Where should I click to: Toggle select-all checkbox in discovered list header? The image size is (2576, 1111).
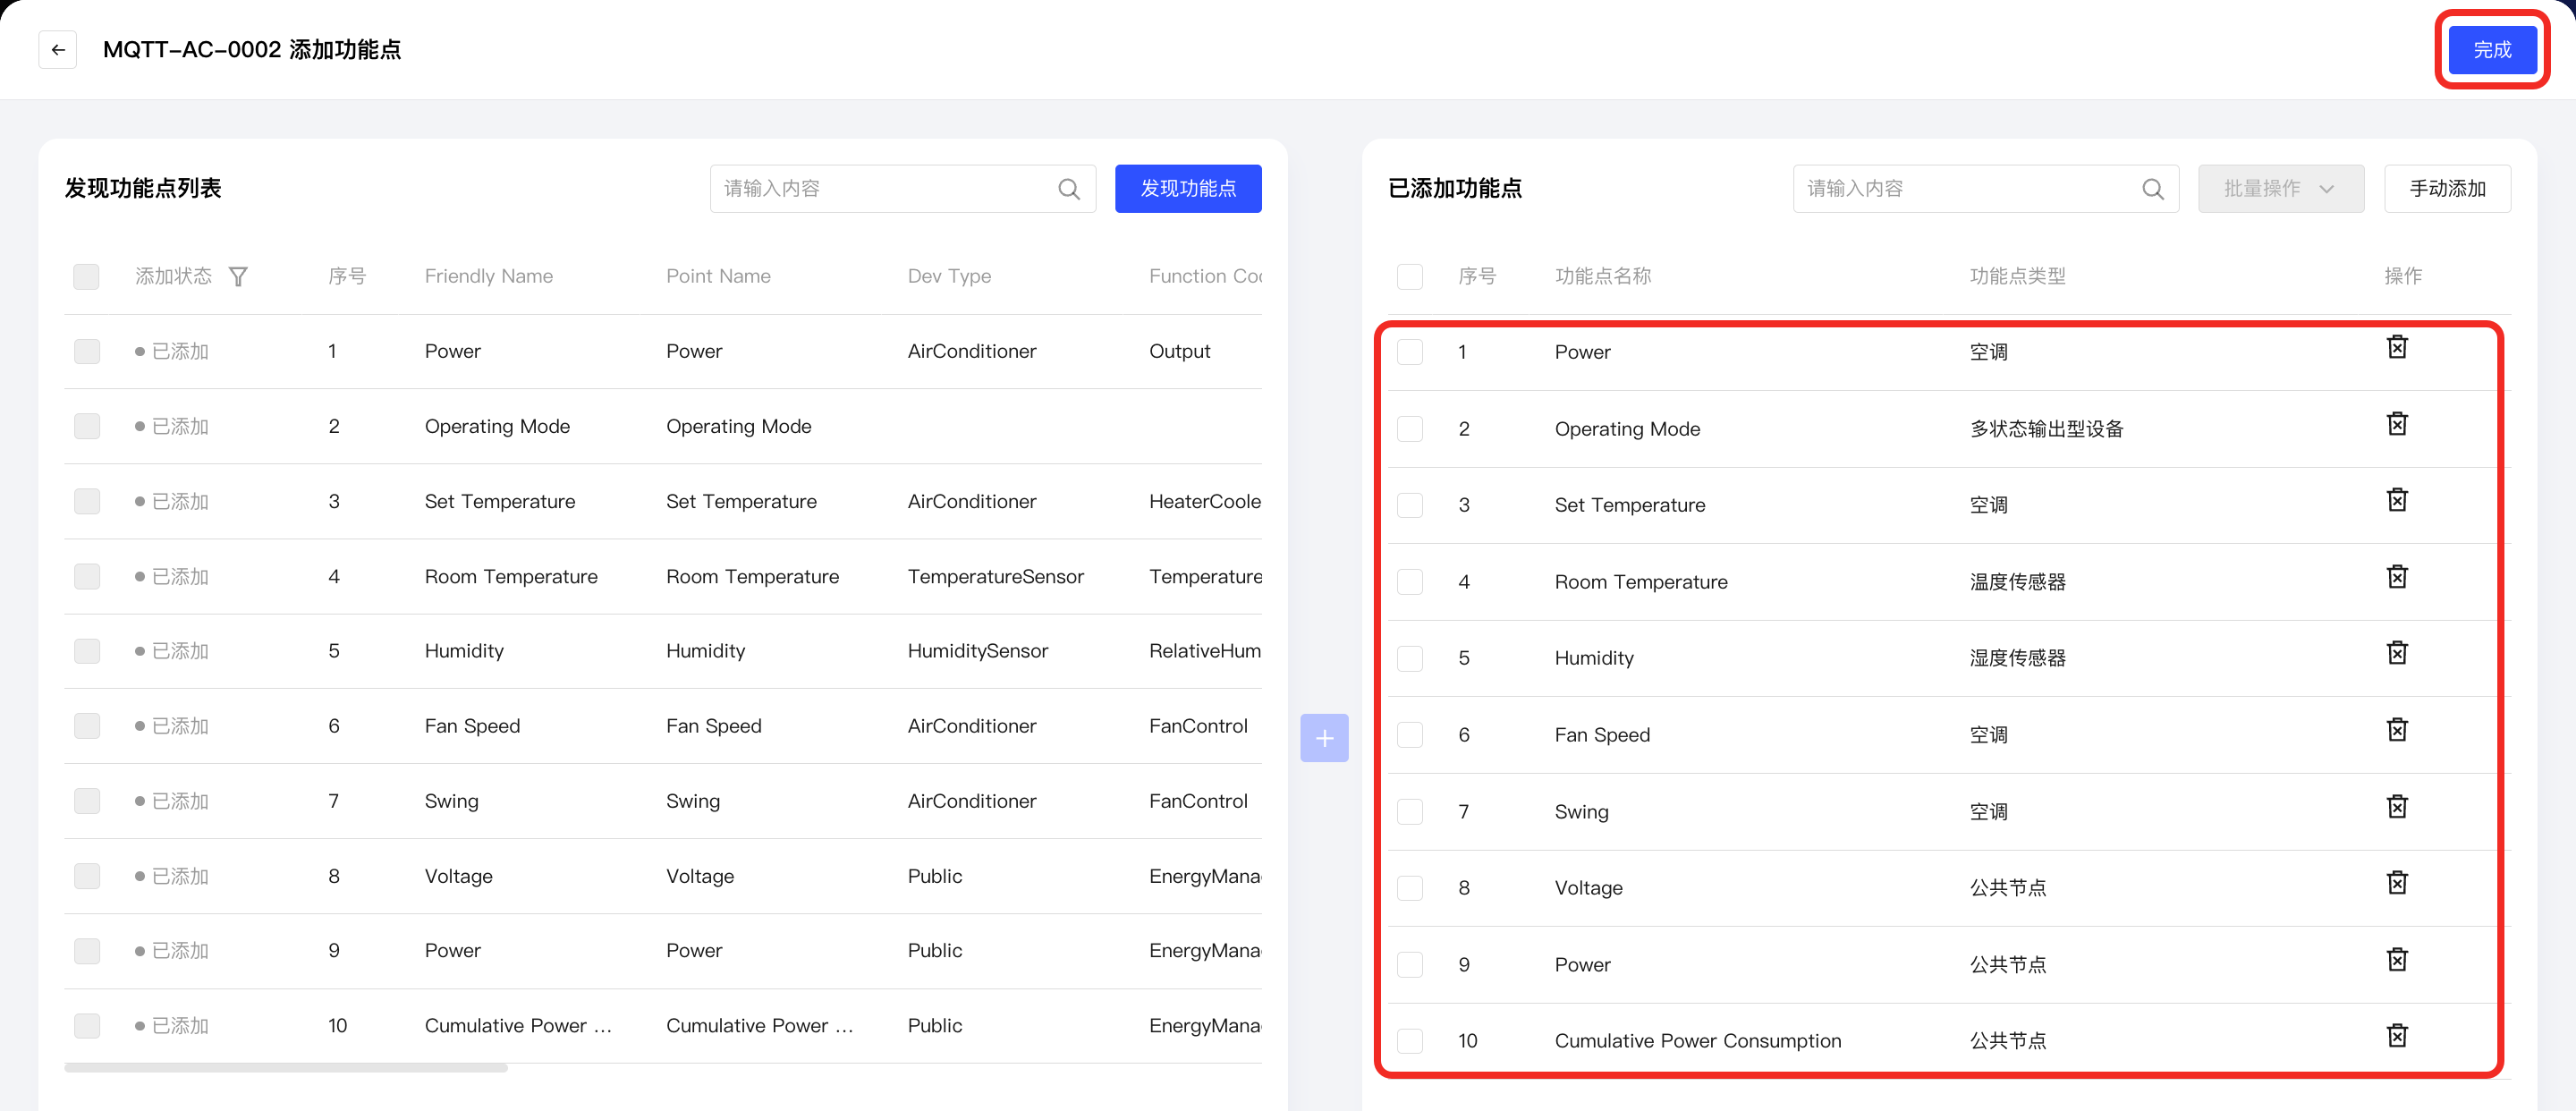[86, 277]
